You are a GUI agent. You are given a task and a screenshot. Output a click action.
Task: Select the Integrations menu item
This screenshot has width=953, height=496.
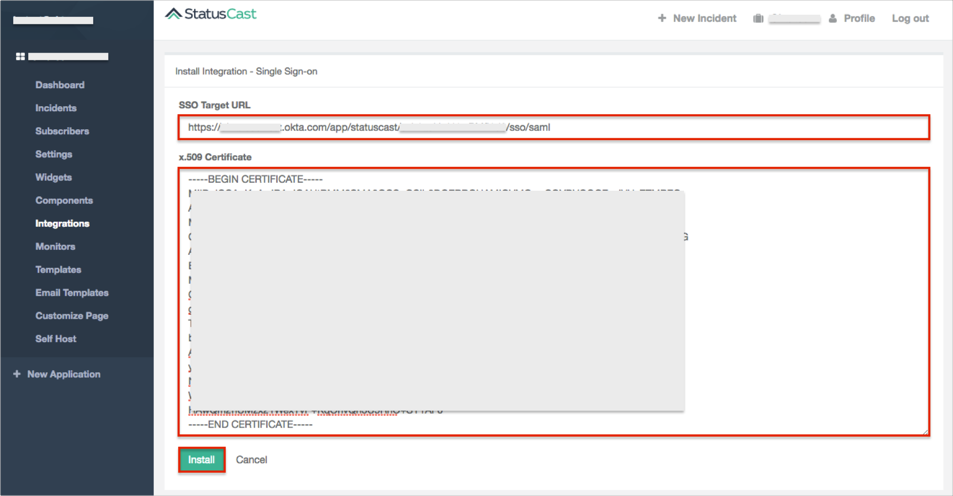point(62,223)
